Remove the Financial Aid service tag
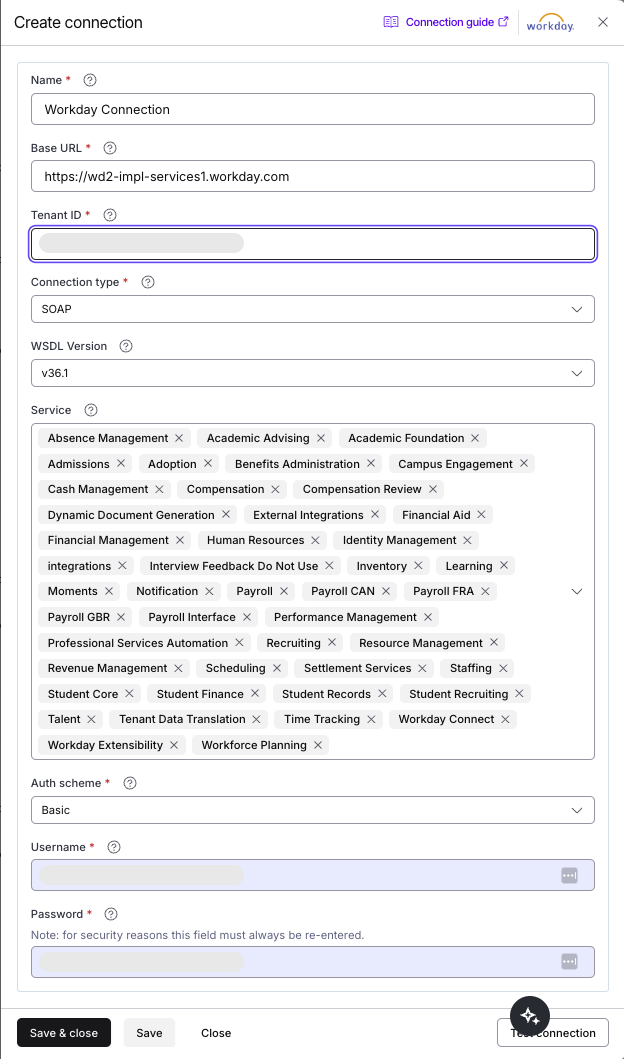This screenshot has height=1059, width=624. tap(482, 515)
